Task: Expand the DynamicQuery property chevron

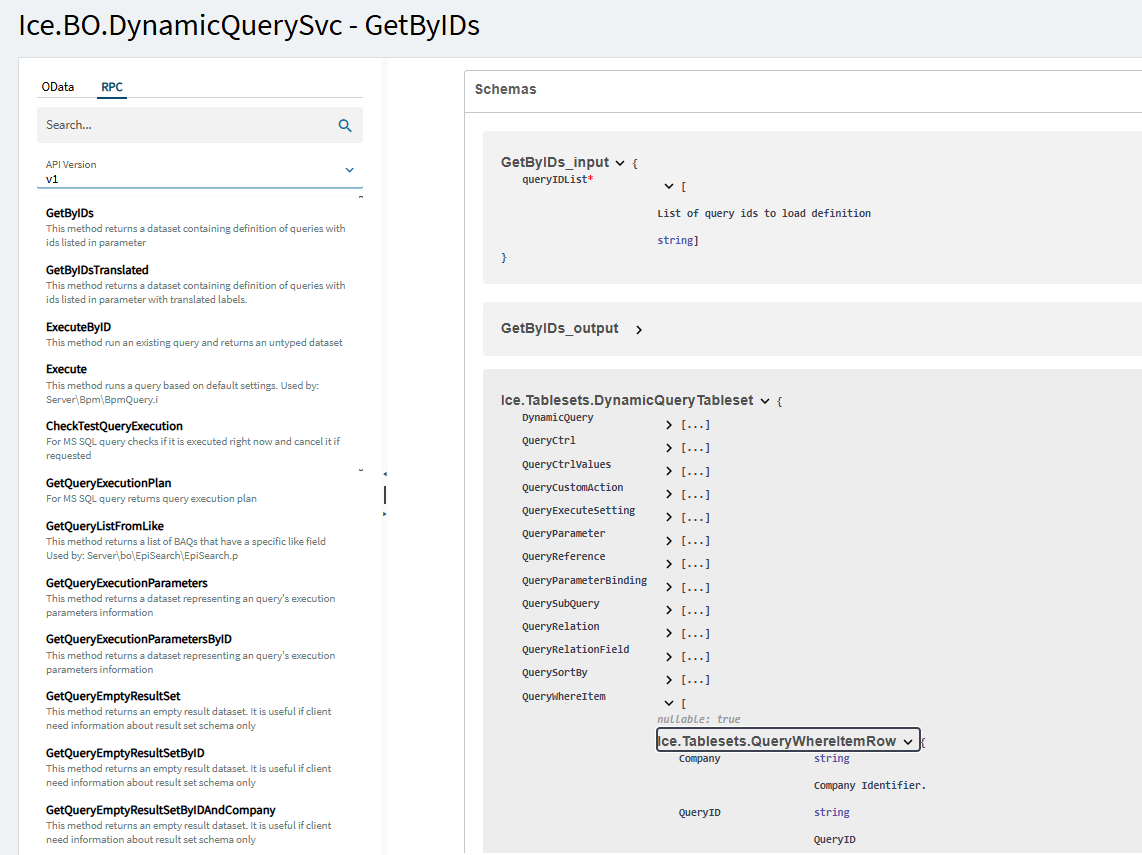Action: pyautogui.click(x=669, y=425)
